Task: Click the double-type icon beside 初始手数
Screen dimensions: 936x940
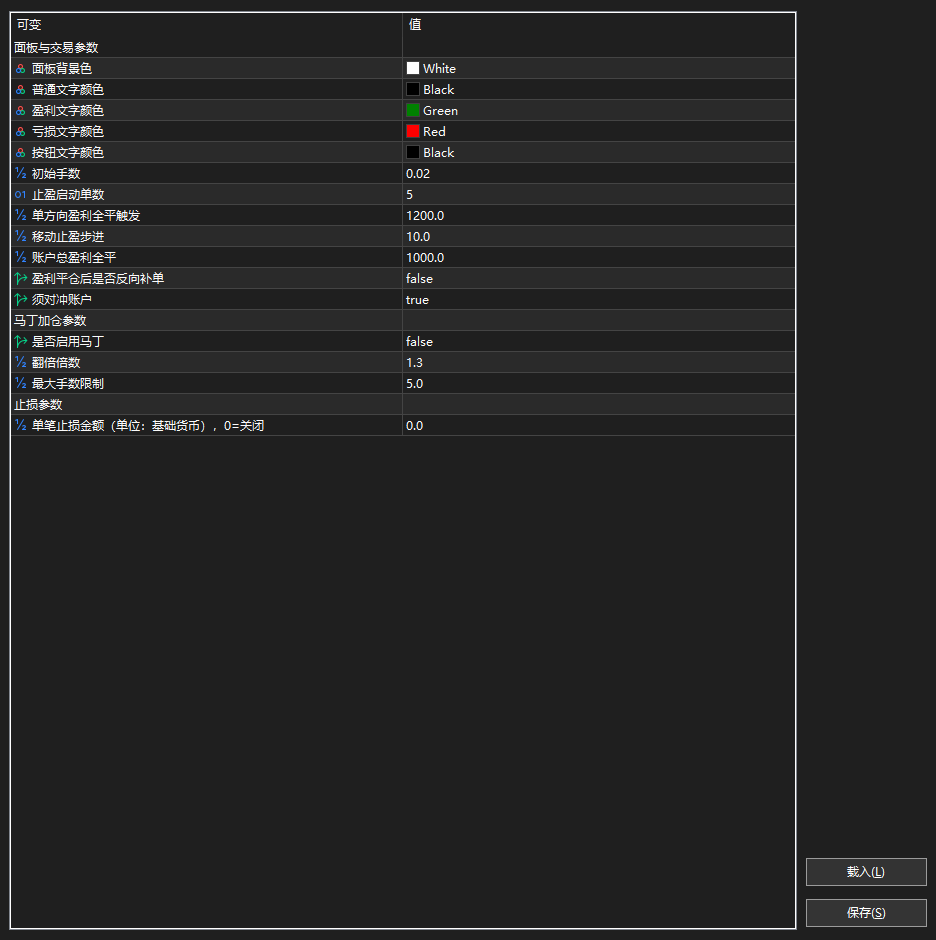Action: point(20,174)
